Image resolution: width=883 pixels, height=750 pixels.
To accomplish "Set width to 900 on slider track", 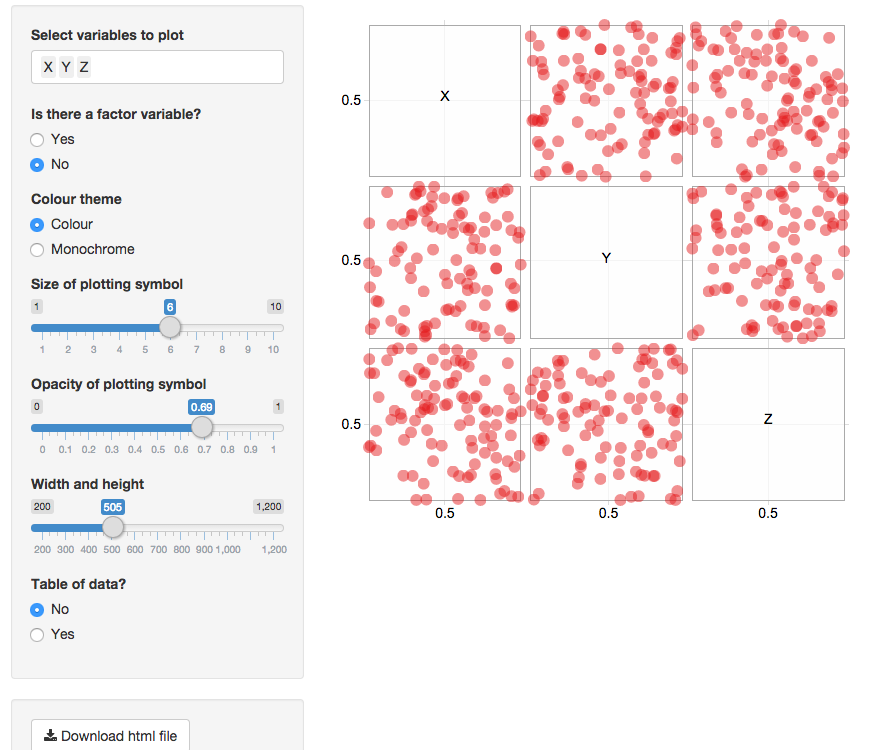I will tap(204, 528).
